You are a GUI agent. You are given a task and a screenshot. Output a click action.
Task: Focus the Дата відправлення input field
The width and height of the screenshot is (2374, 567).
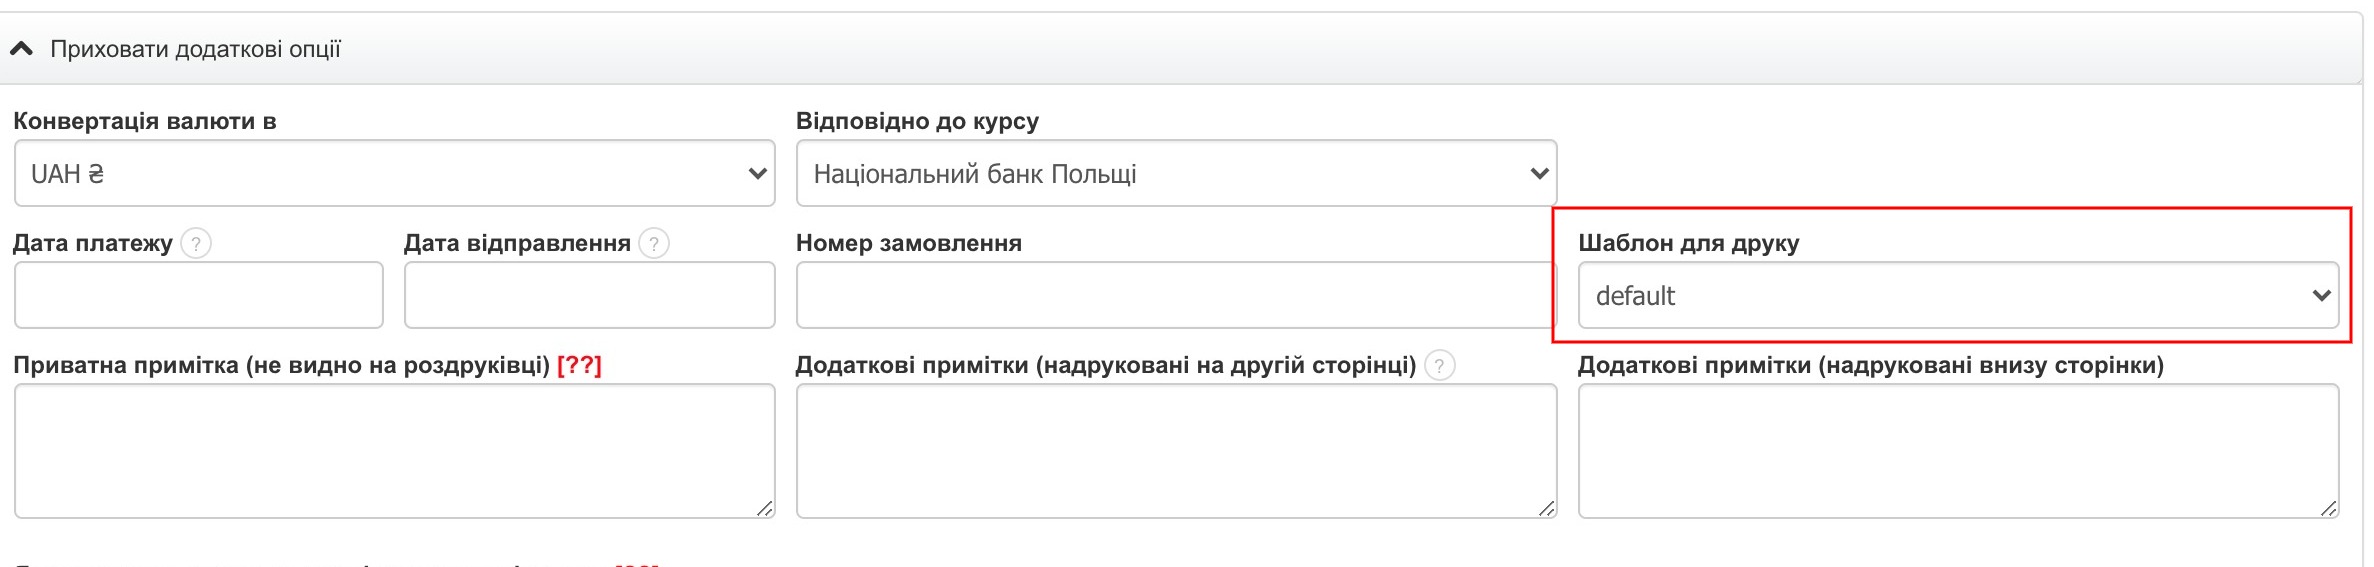589,296
